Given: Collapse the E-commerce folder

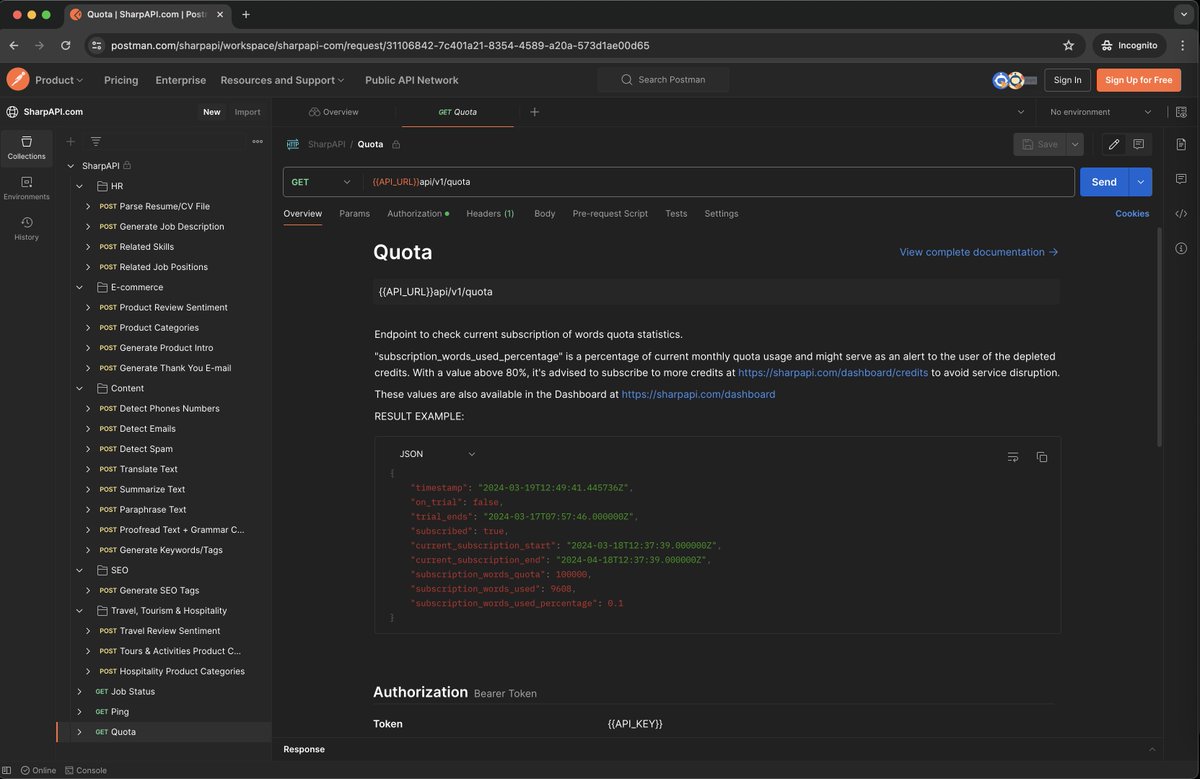Looking at the screenshot, I should (x=80, y=287).
